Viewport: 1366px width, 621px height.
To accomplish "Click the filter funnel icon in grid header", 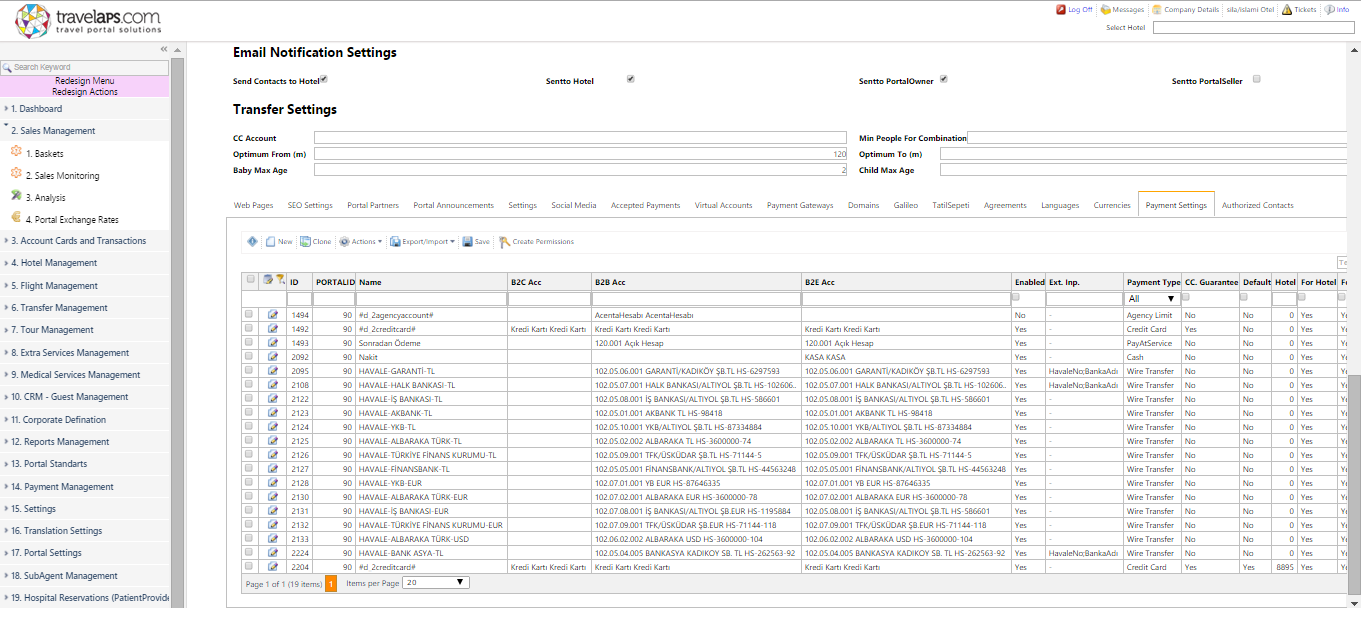I will pyautogui.click(x=281, y=280).
